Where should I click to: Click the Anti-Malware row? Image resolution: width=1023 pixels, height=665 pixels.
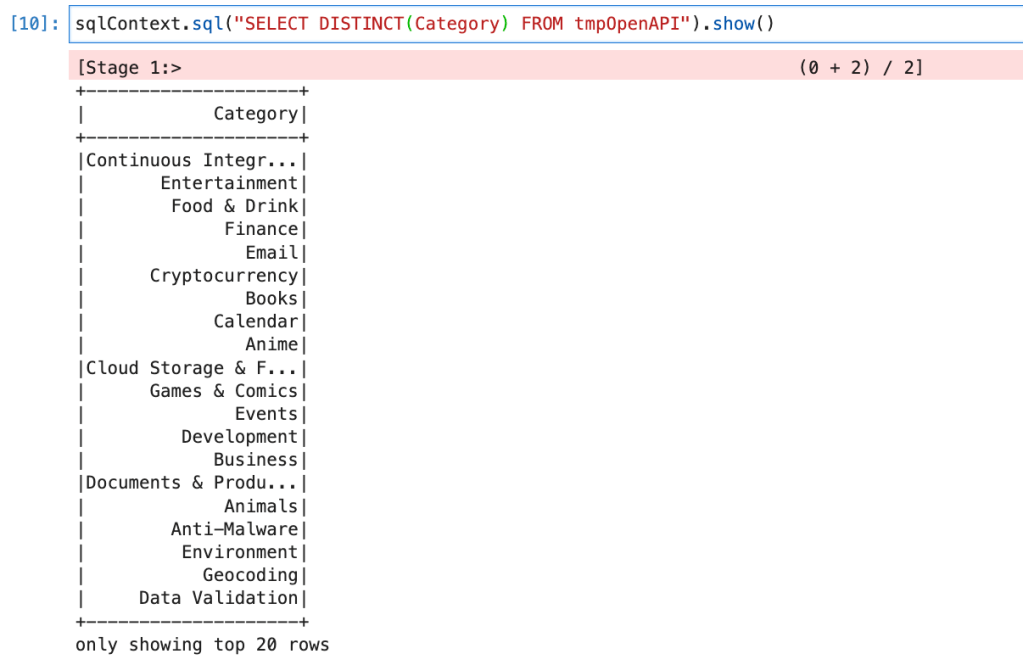[x=234, y=529]
